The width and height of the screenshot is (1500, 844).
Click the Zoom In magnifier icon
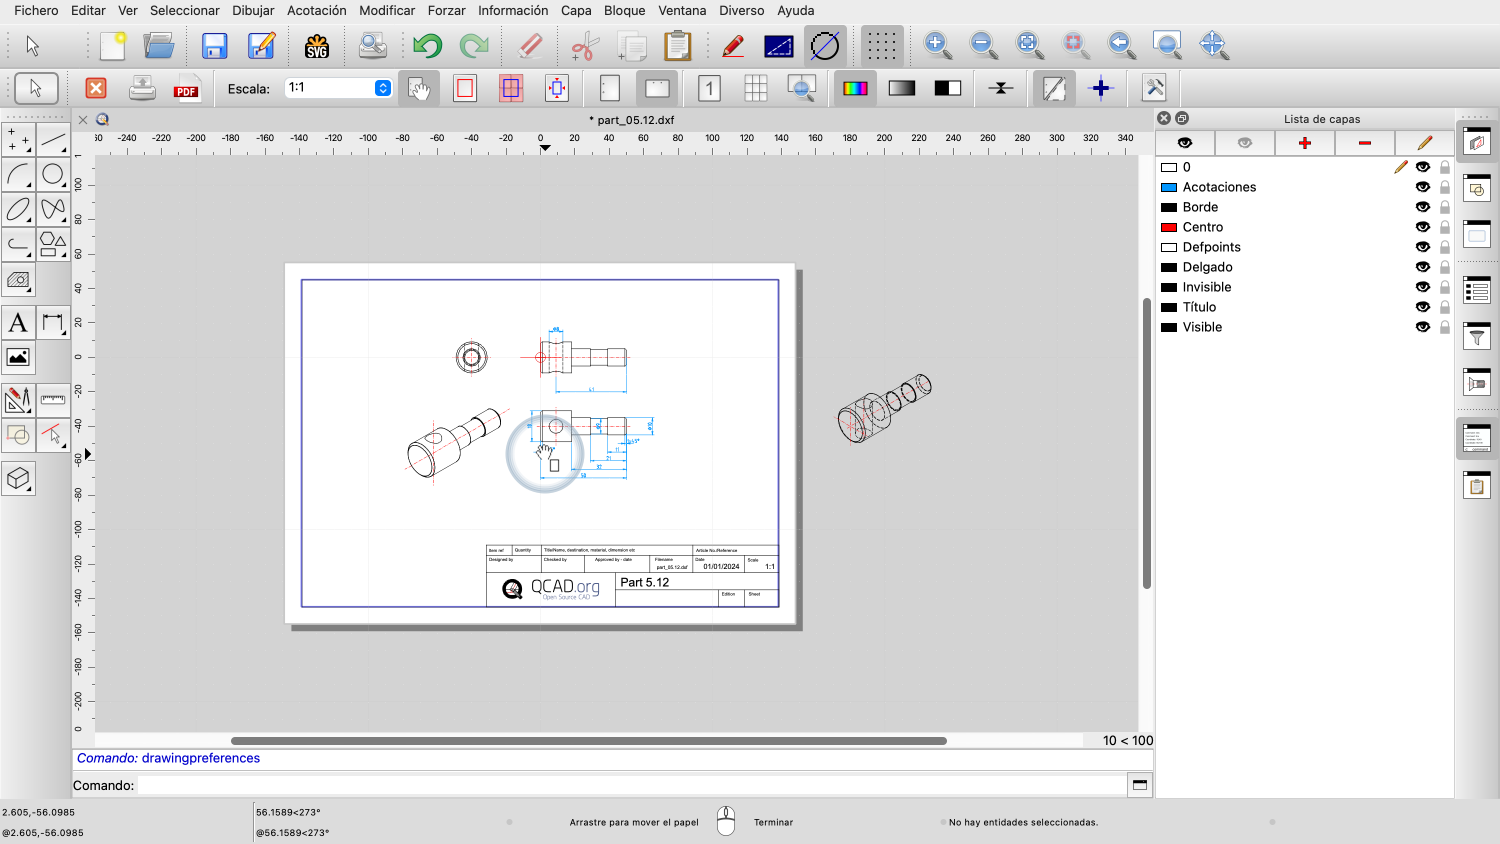pyautogui.click(x=937, y=45)
